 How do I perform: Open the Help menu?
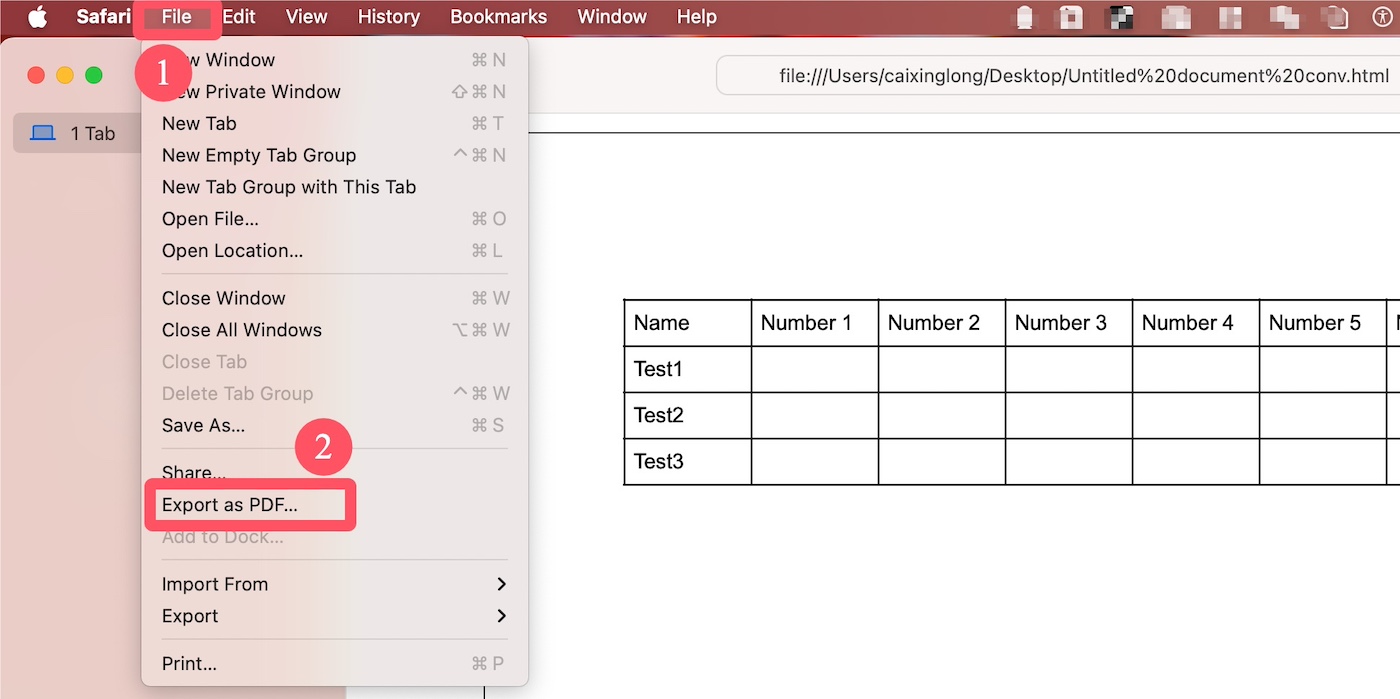(696, 16)
